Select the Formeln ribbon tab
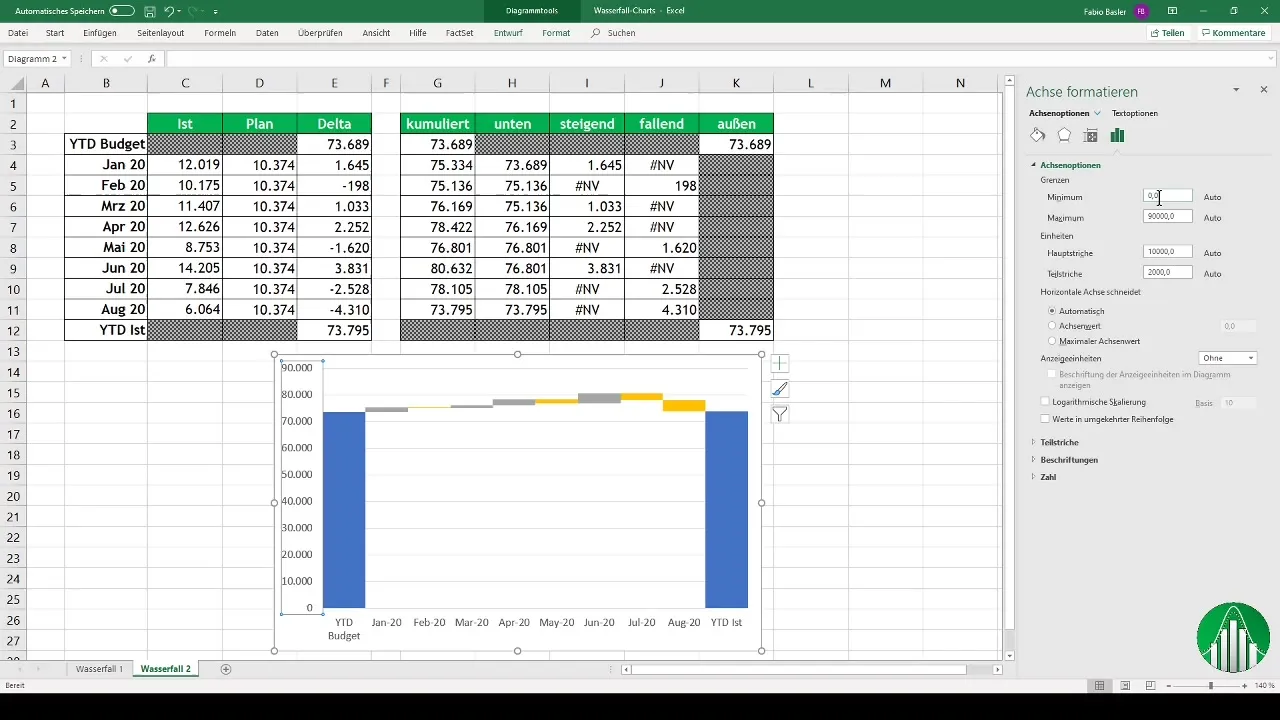1280x720 pixels. [220, 33]
